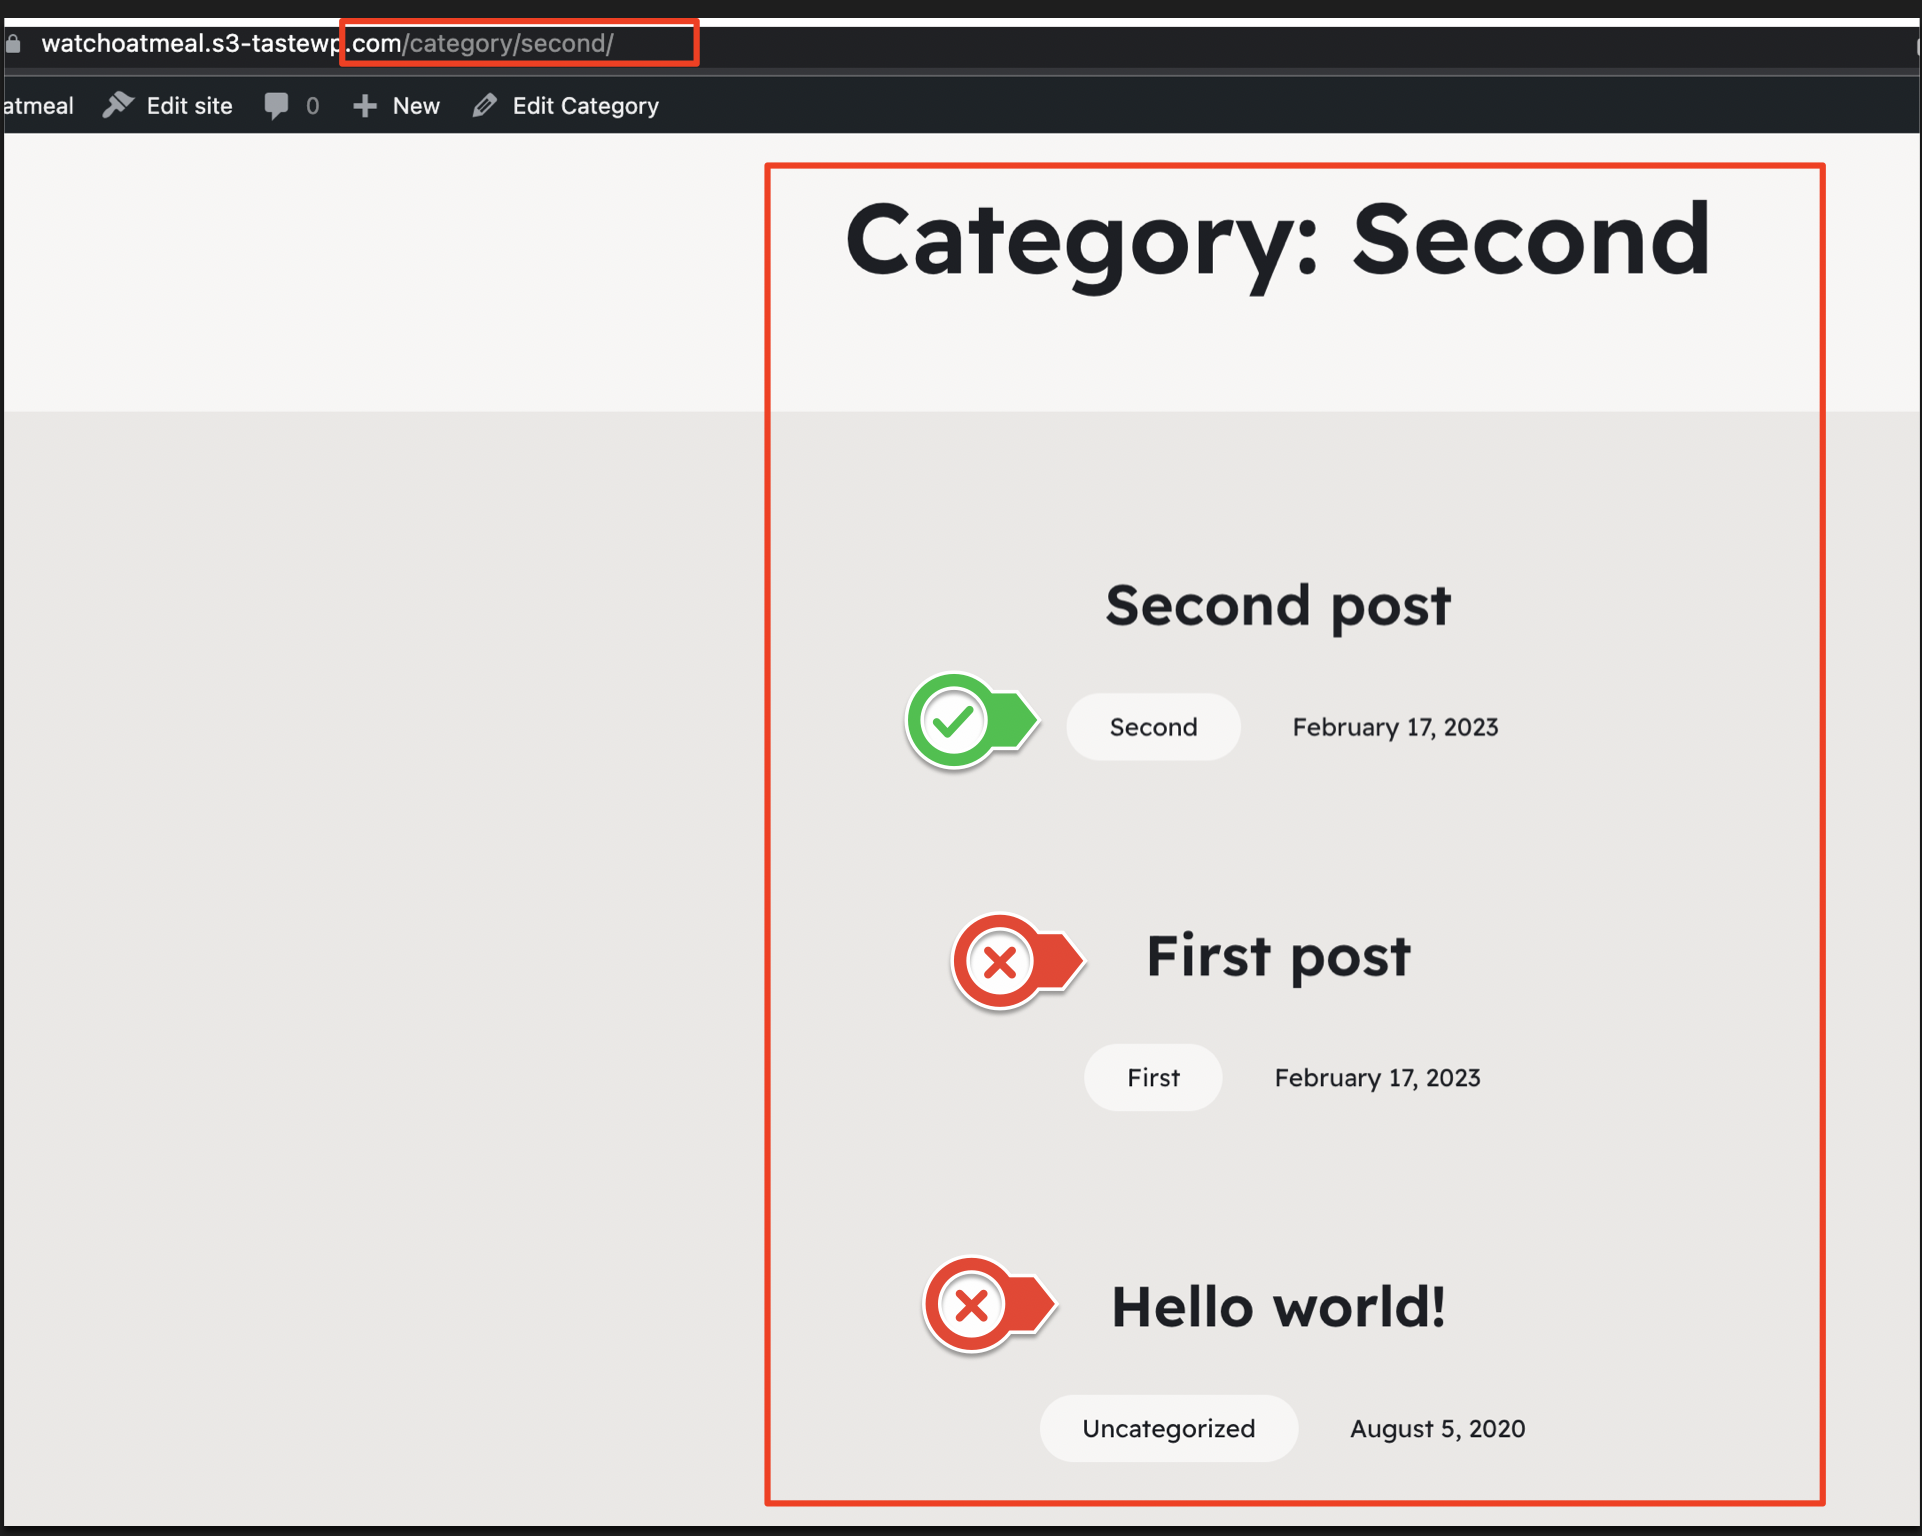Open the Edit site admin bar item

click(189, 106)
